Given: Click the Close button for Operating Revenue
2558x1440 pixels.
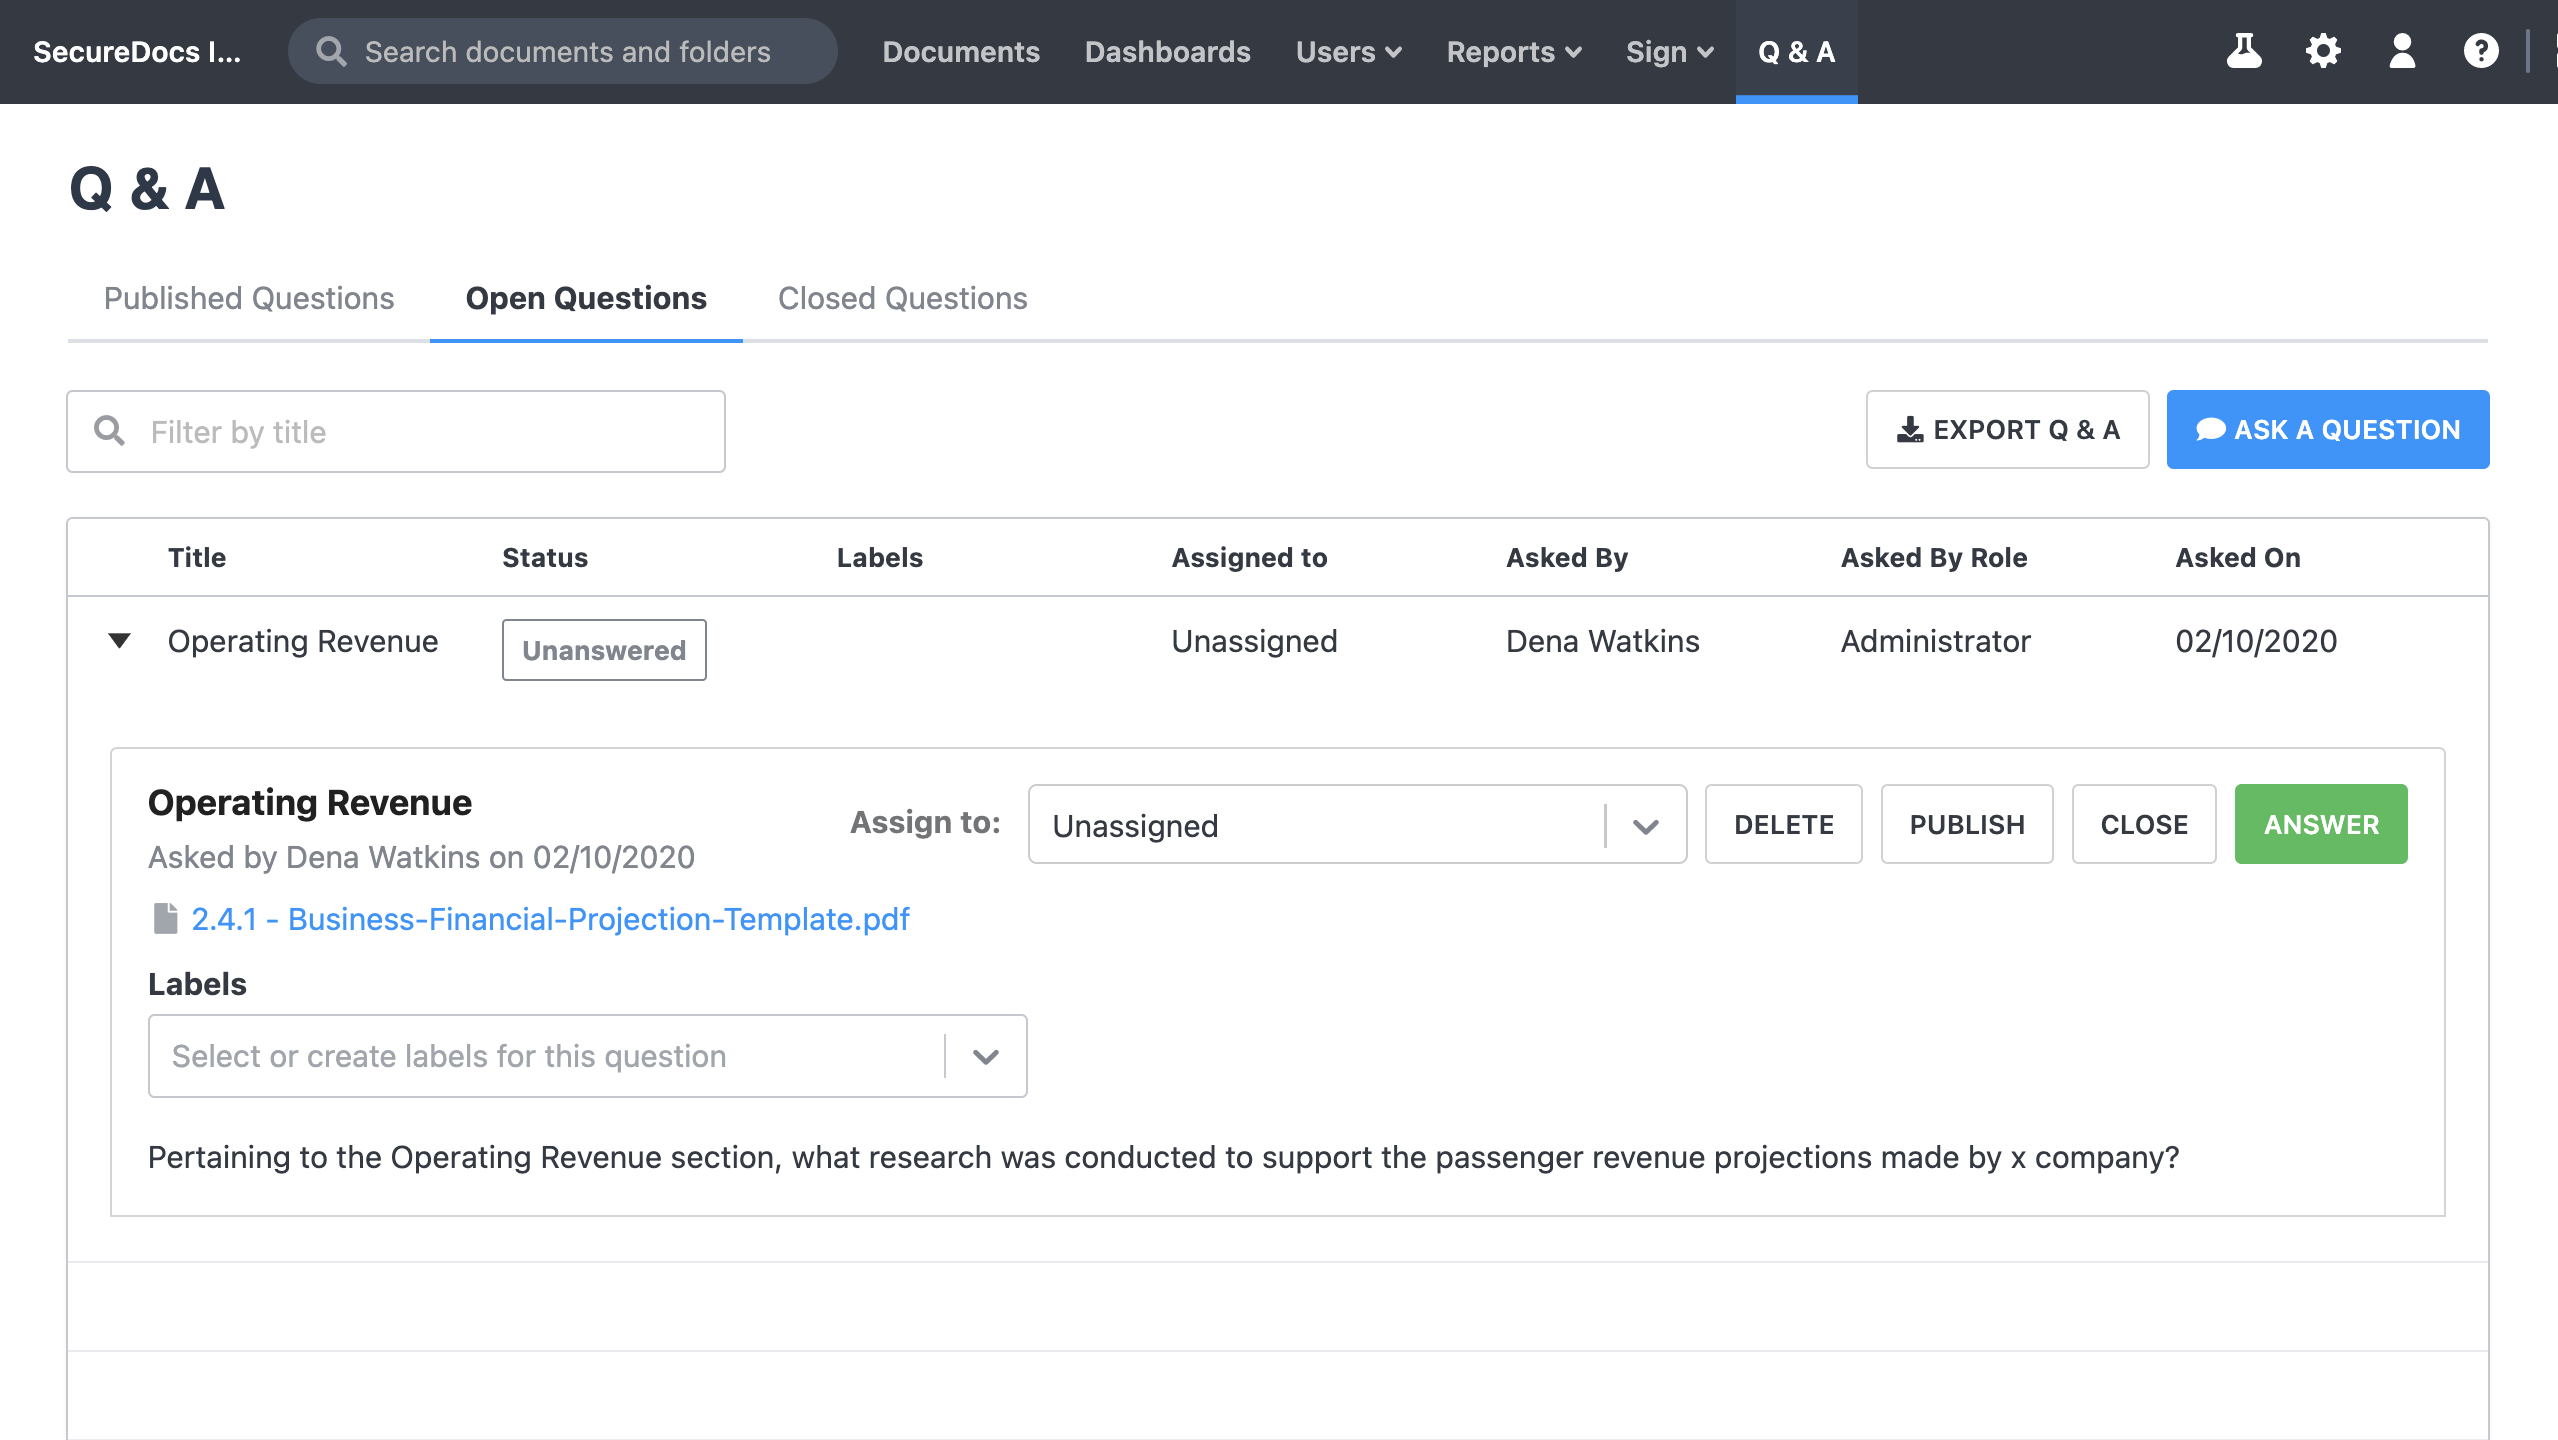Looking at the screenshot, I should click(x=2143, y=824).
